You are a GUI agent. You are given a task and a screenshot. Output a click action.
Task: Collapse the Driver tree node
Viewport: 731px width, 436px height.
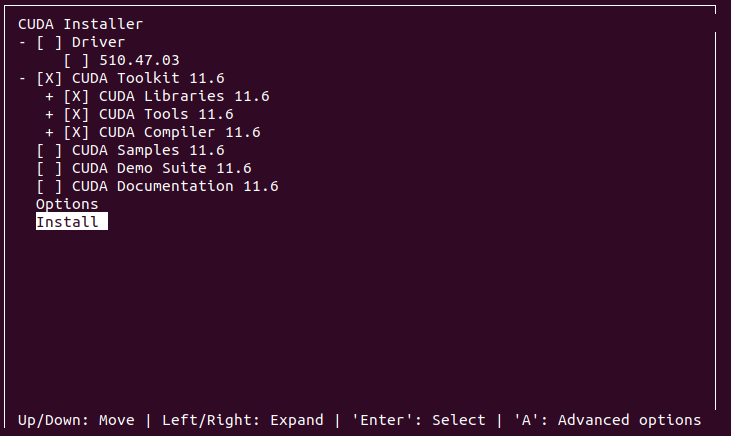[x=22, y=43]
